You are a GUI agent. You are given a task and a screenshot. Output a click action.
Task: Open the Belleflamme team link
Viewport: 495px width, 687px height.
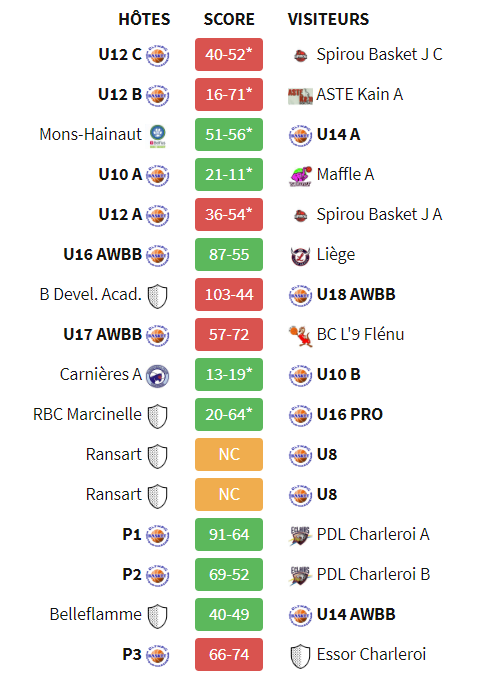95,614
